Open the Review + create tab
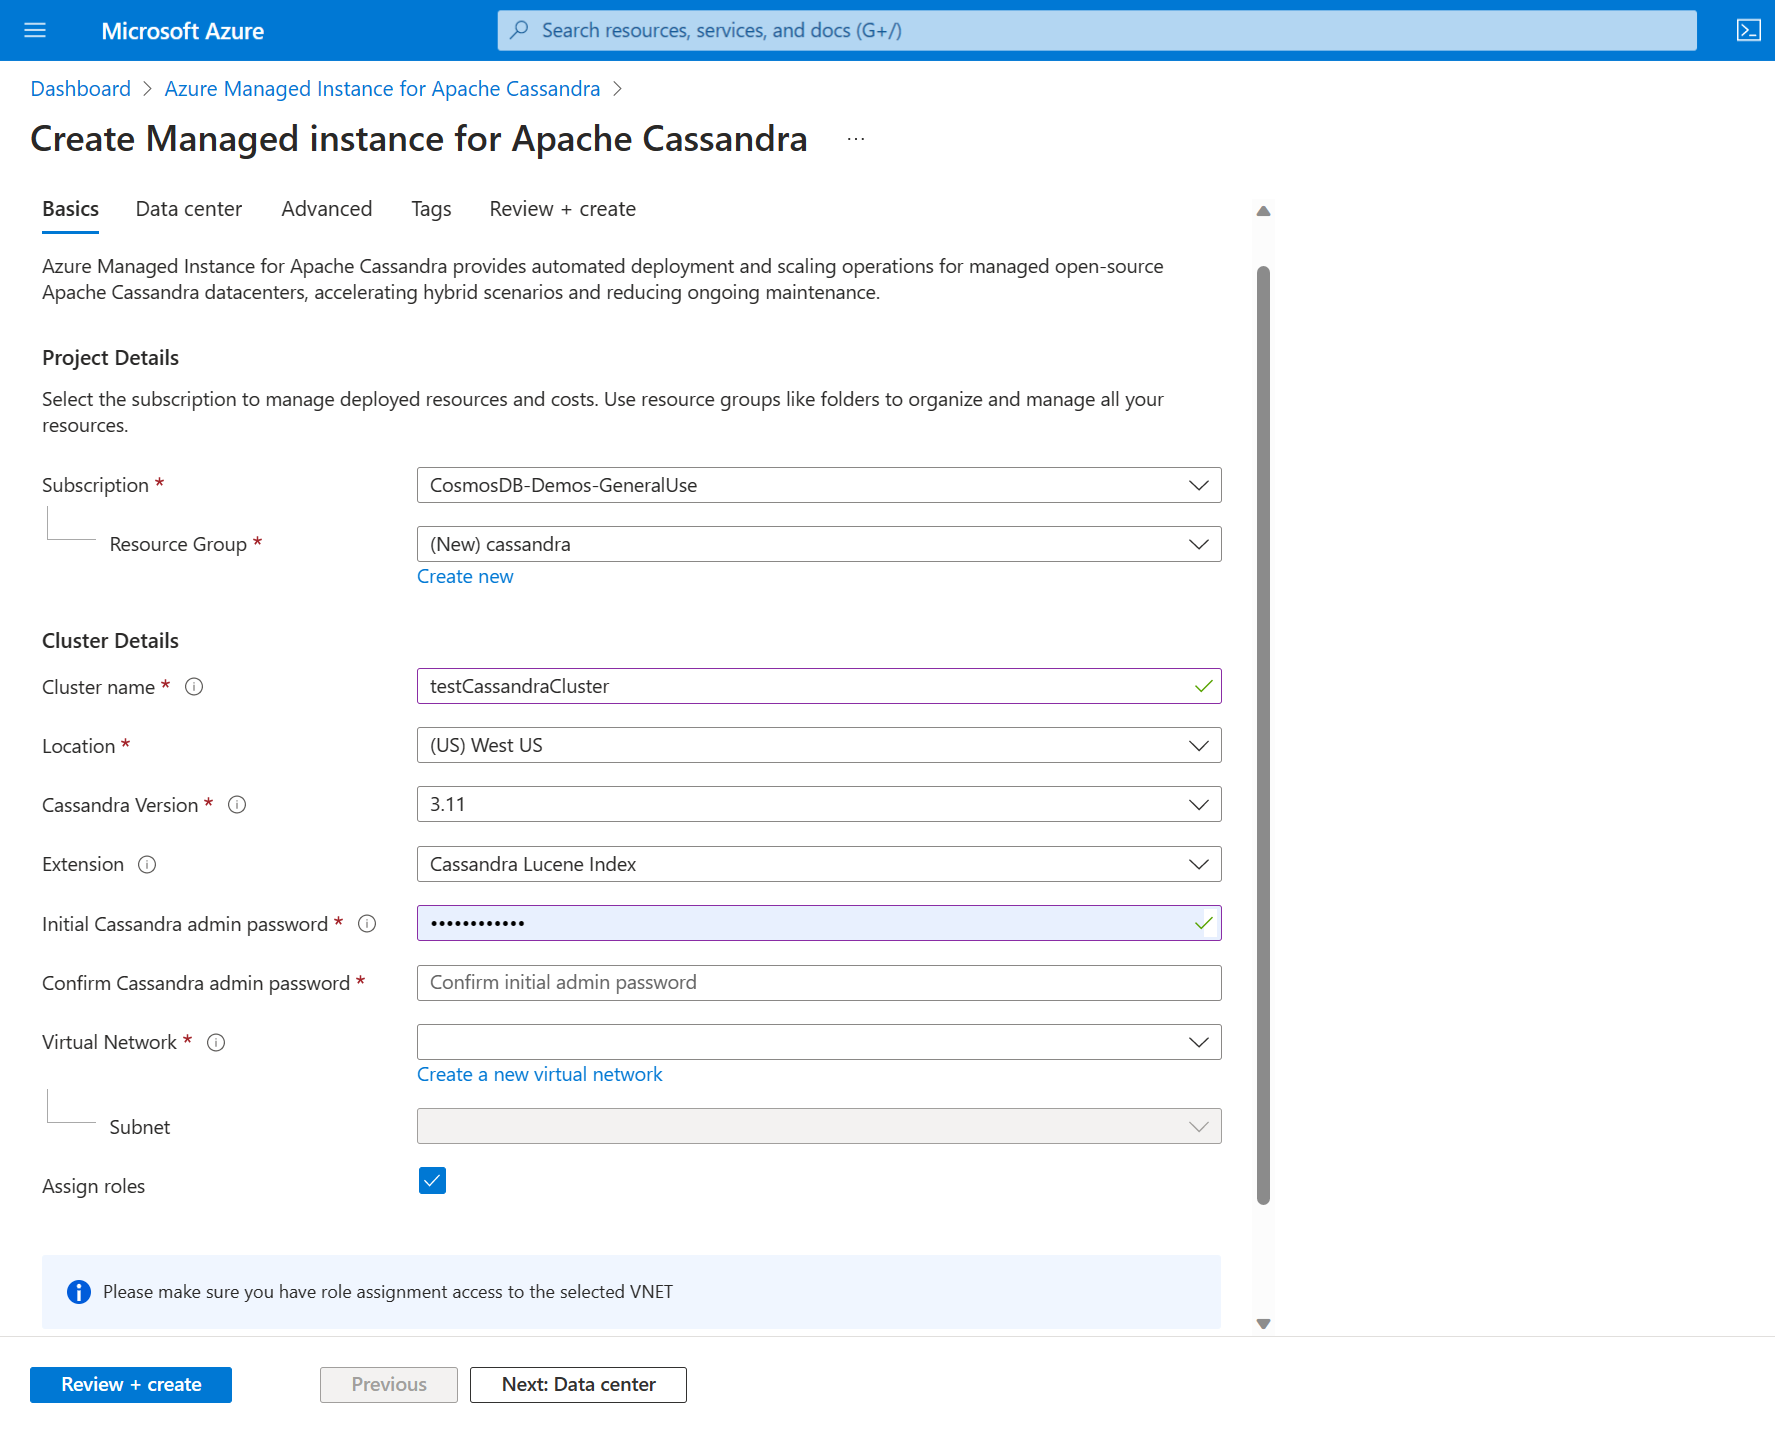The width and height of the screenshot is (1775, 1431). [x=563, y=209]
